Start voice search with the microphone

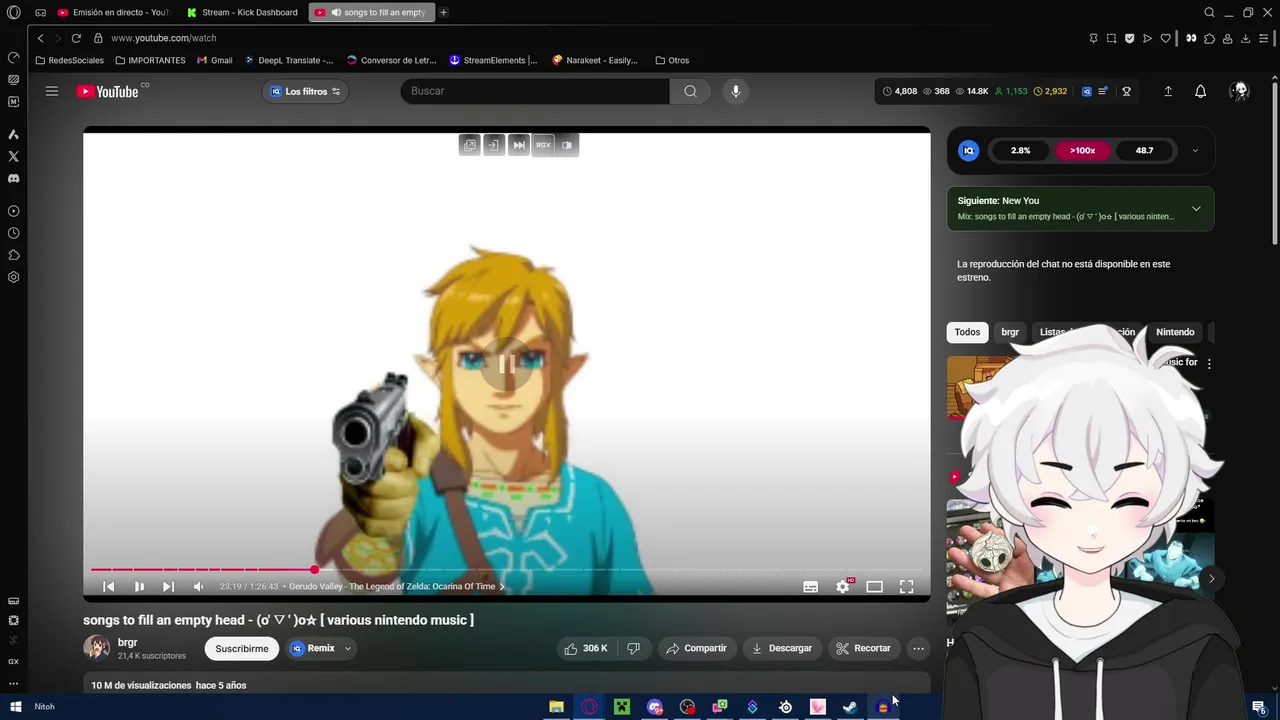tap(735, 91)
